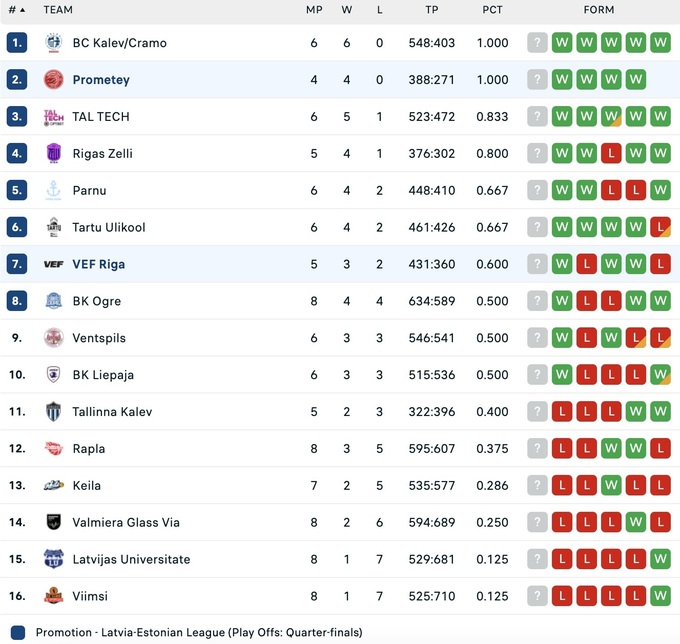Click the Rigas Zelli team logo

pyautogui.click(x=53, y=154)
